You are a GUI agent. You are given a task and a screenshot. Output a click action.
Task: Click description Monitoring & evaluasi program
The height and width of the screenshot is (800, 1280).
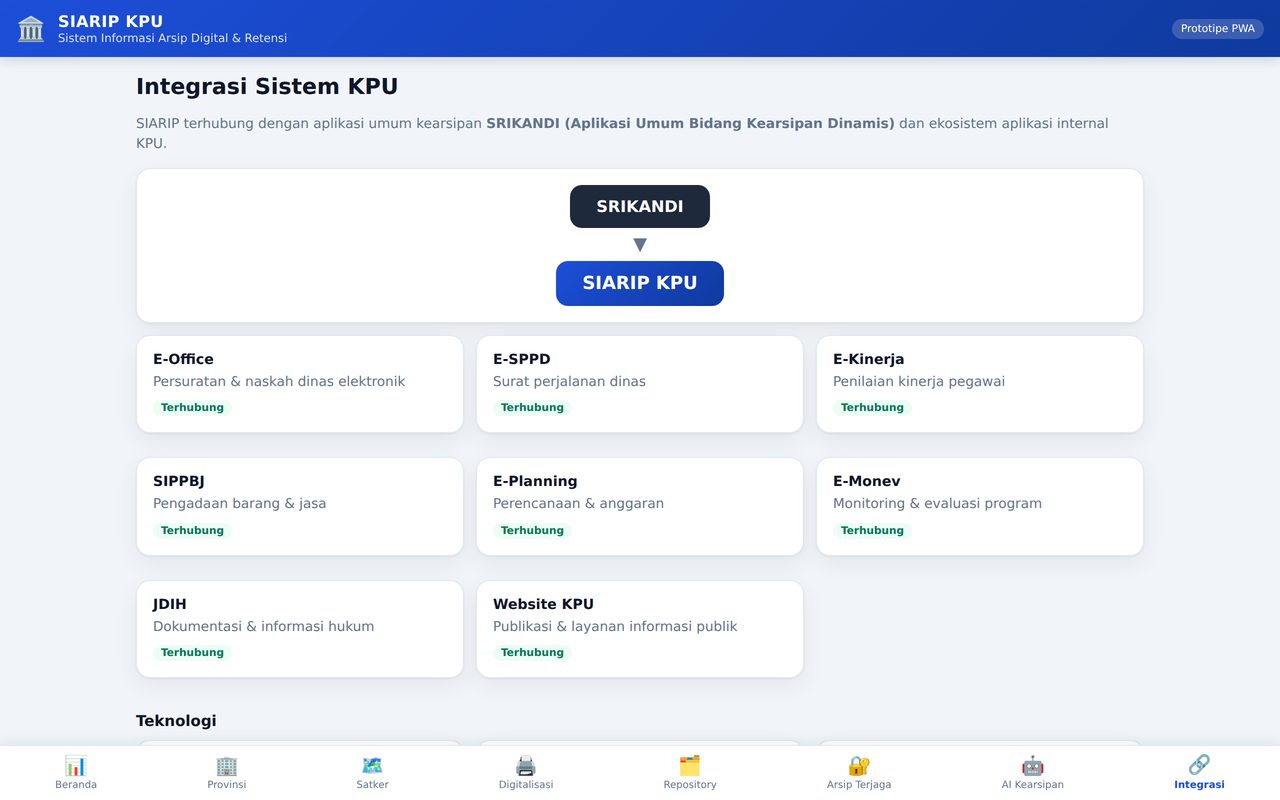click(937, 503)
